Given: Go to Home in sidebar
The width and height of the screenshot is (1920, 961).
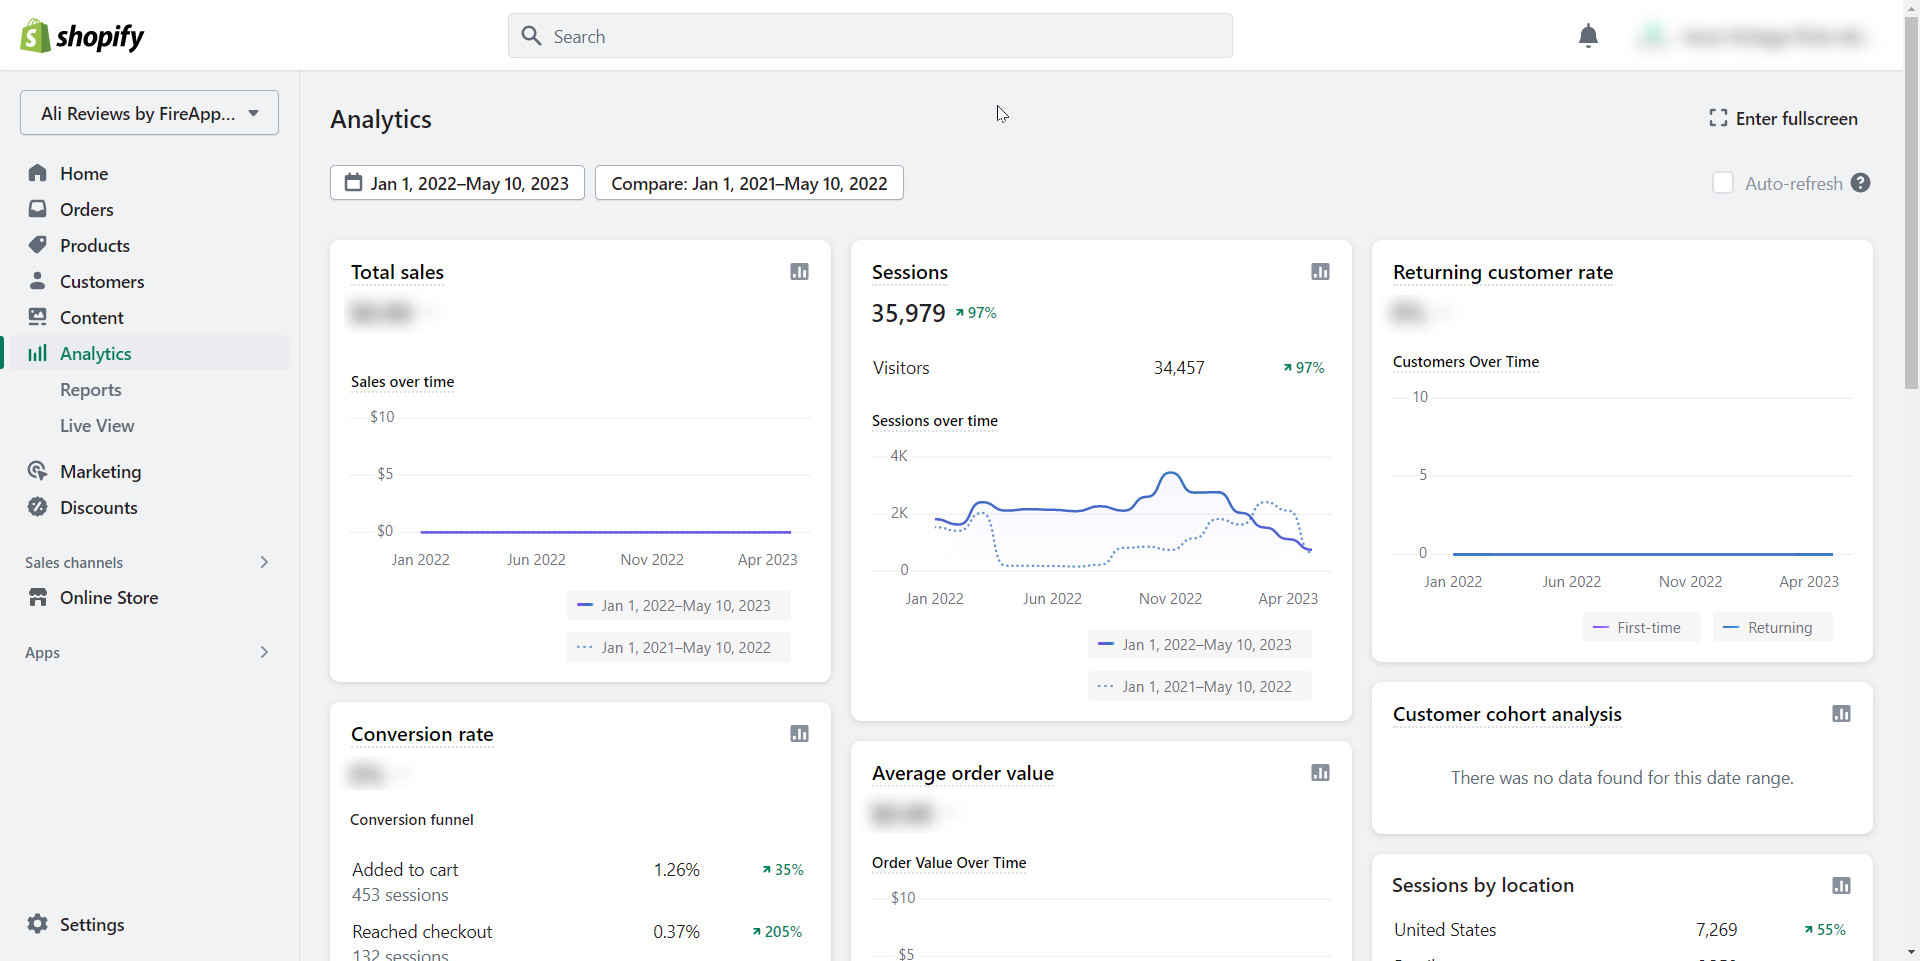Looking at the screenshot, I should tap(84, 173).
